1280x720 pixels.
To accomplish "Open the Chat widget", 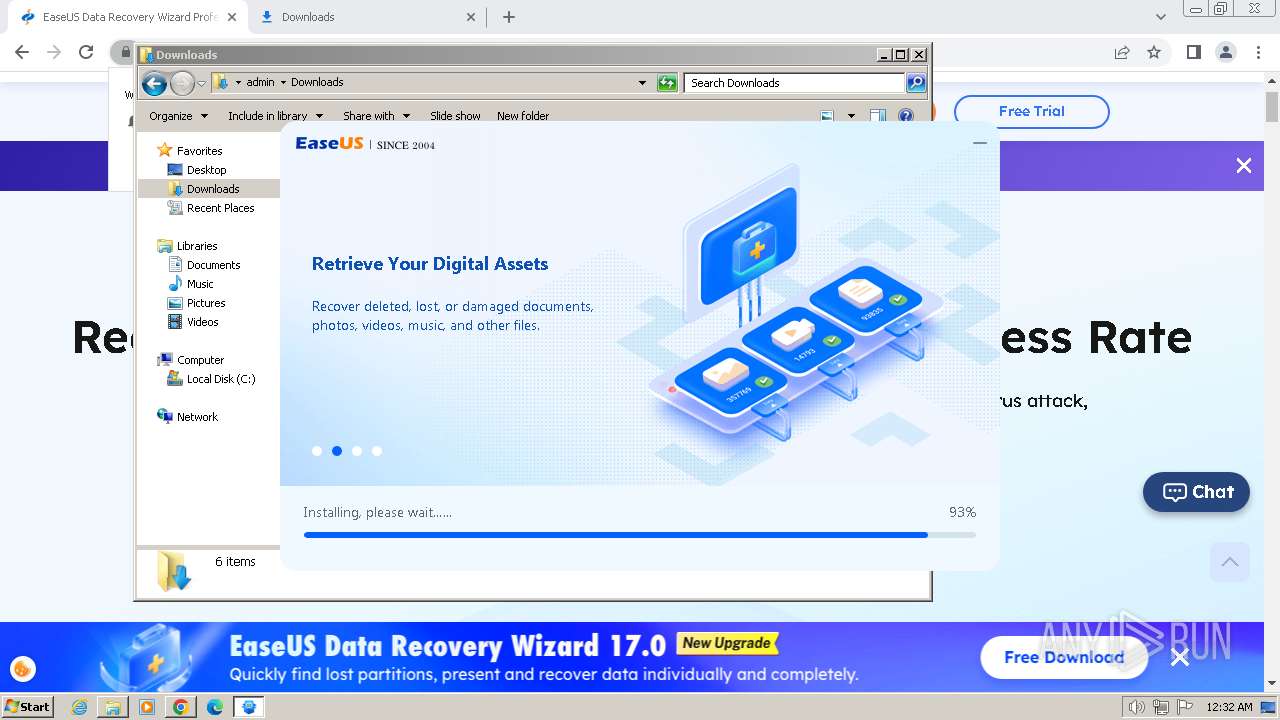I will 1197,492.
